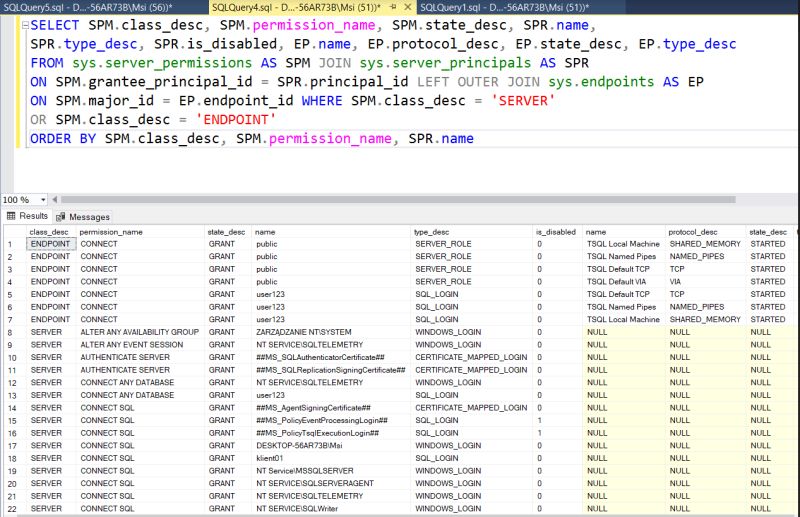Pin the SQLQuery4.sql tab
The height and width of the screenshot is (517, 800).
click(x=393, y=7)
